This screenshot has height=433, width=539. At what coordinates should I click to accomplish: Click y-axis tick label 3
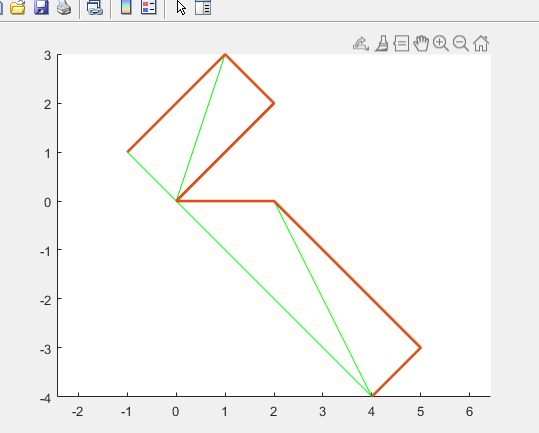47,55
